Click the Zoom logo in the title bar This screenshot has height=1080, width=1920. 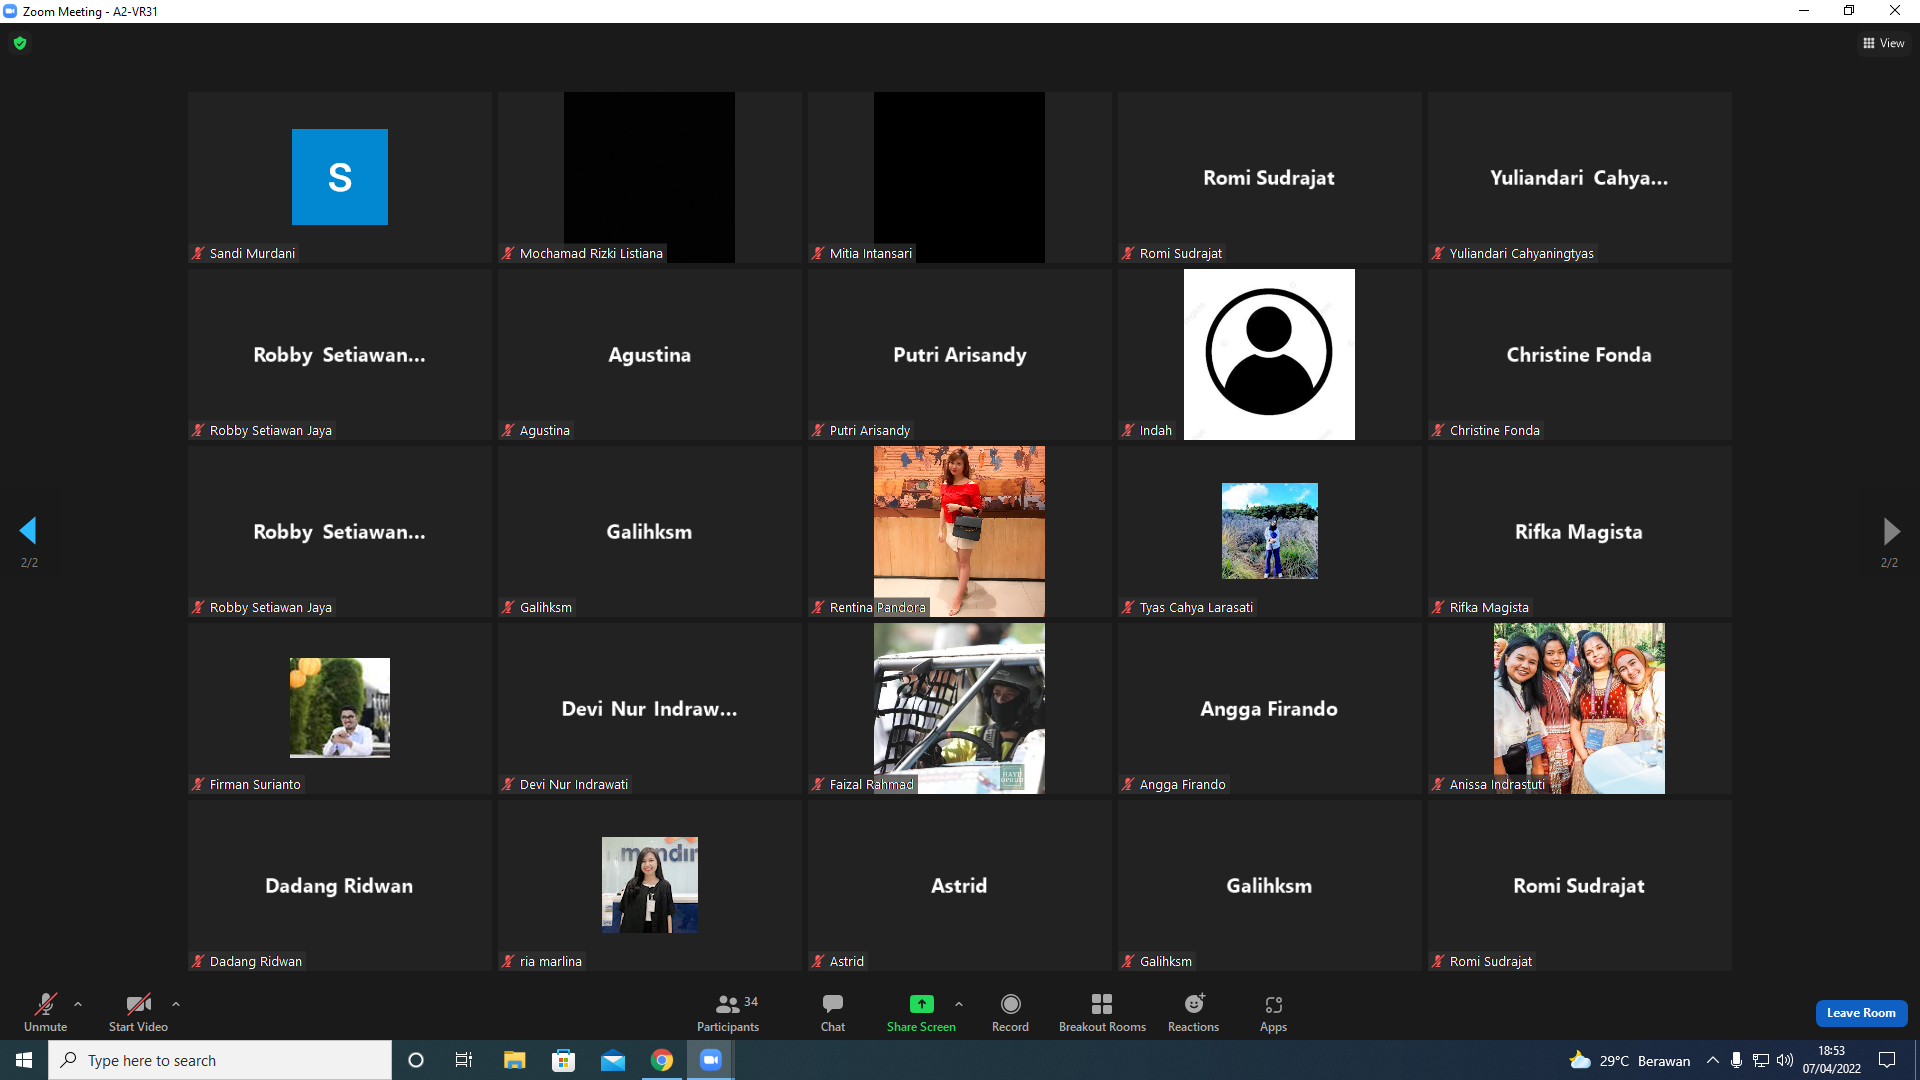click(x=10, y=11)
